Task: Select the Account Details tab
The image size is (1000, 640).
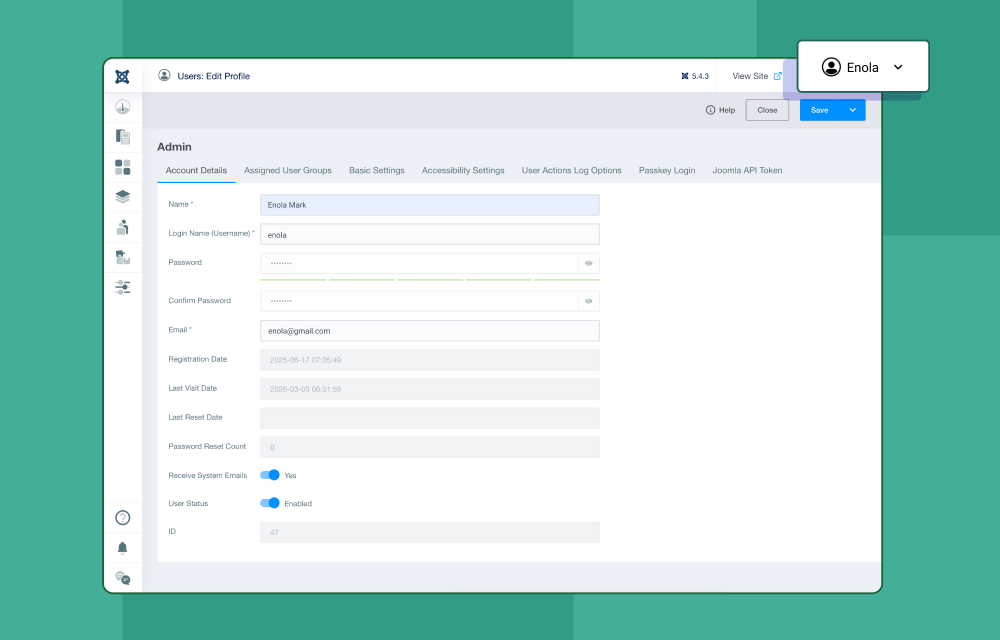Action: pos(196,170)
